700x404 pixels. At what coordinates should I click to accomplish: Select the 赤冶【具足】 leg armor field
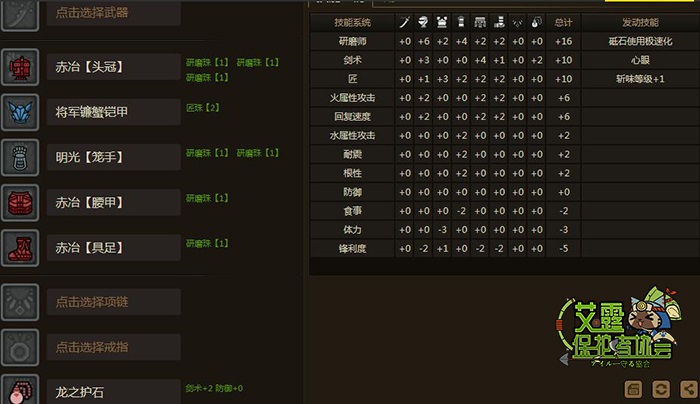coord(114,248)
